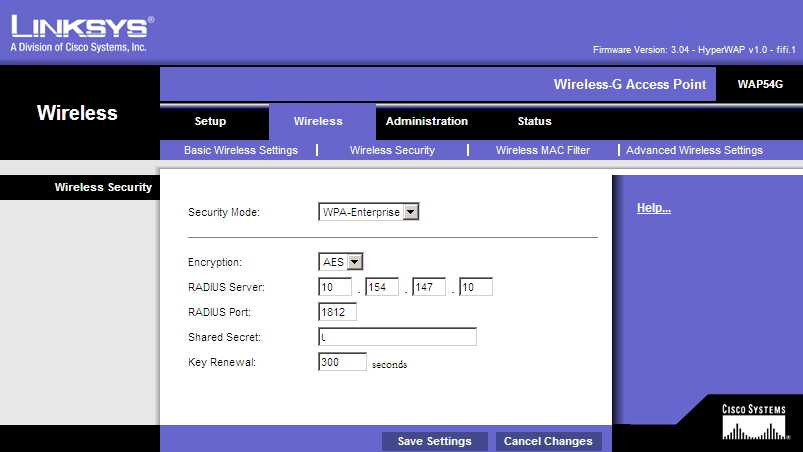Focus the Shared Secret text field
803x452 pixels.
click(397, 337)
